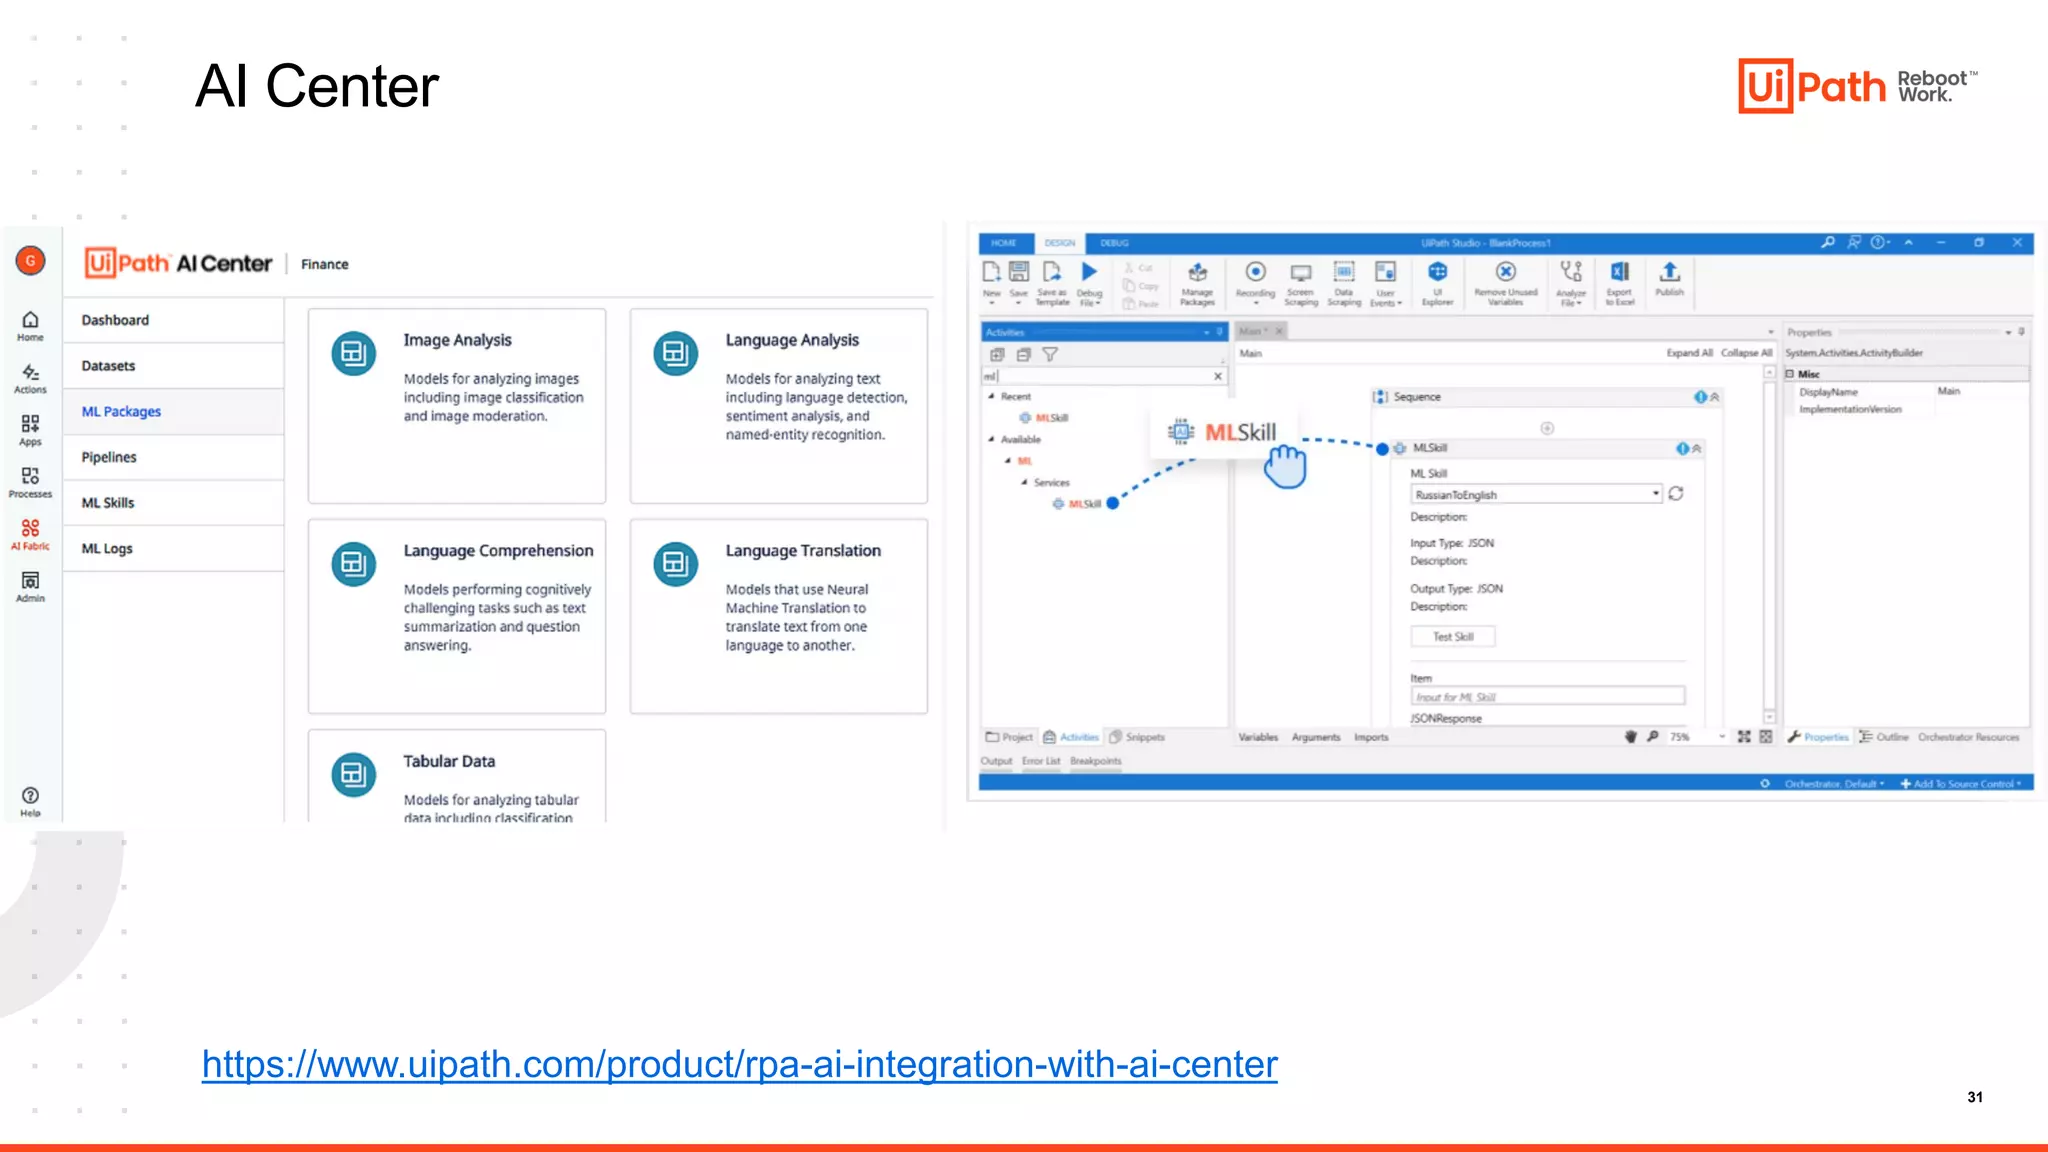Viewport: 2048px width, 1152px height.
Task: Open UI Explorer from the ribbon
Action: pos(1437,283)
